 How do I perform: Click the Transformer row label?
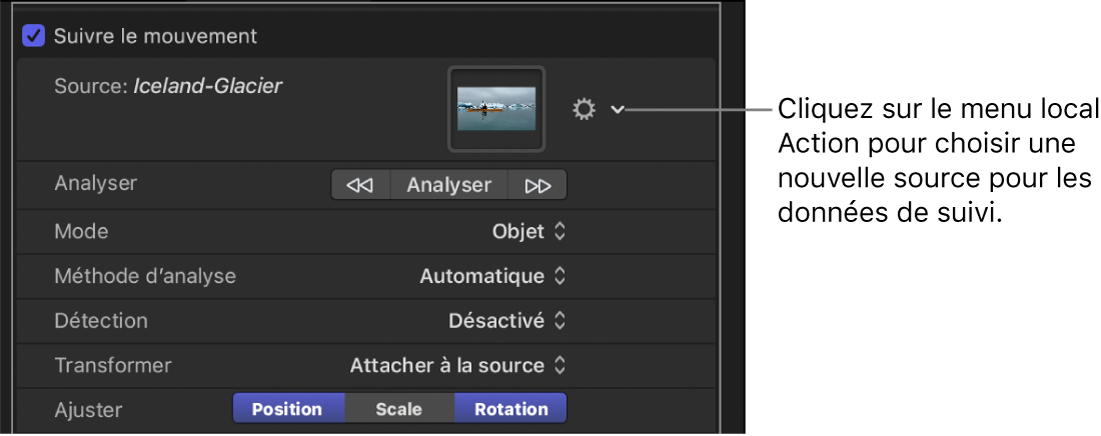coord(113,366)
